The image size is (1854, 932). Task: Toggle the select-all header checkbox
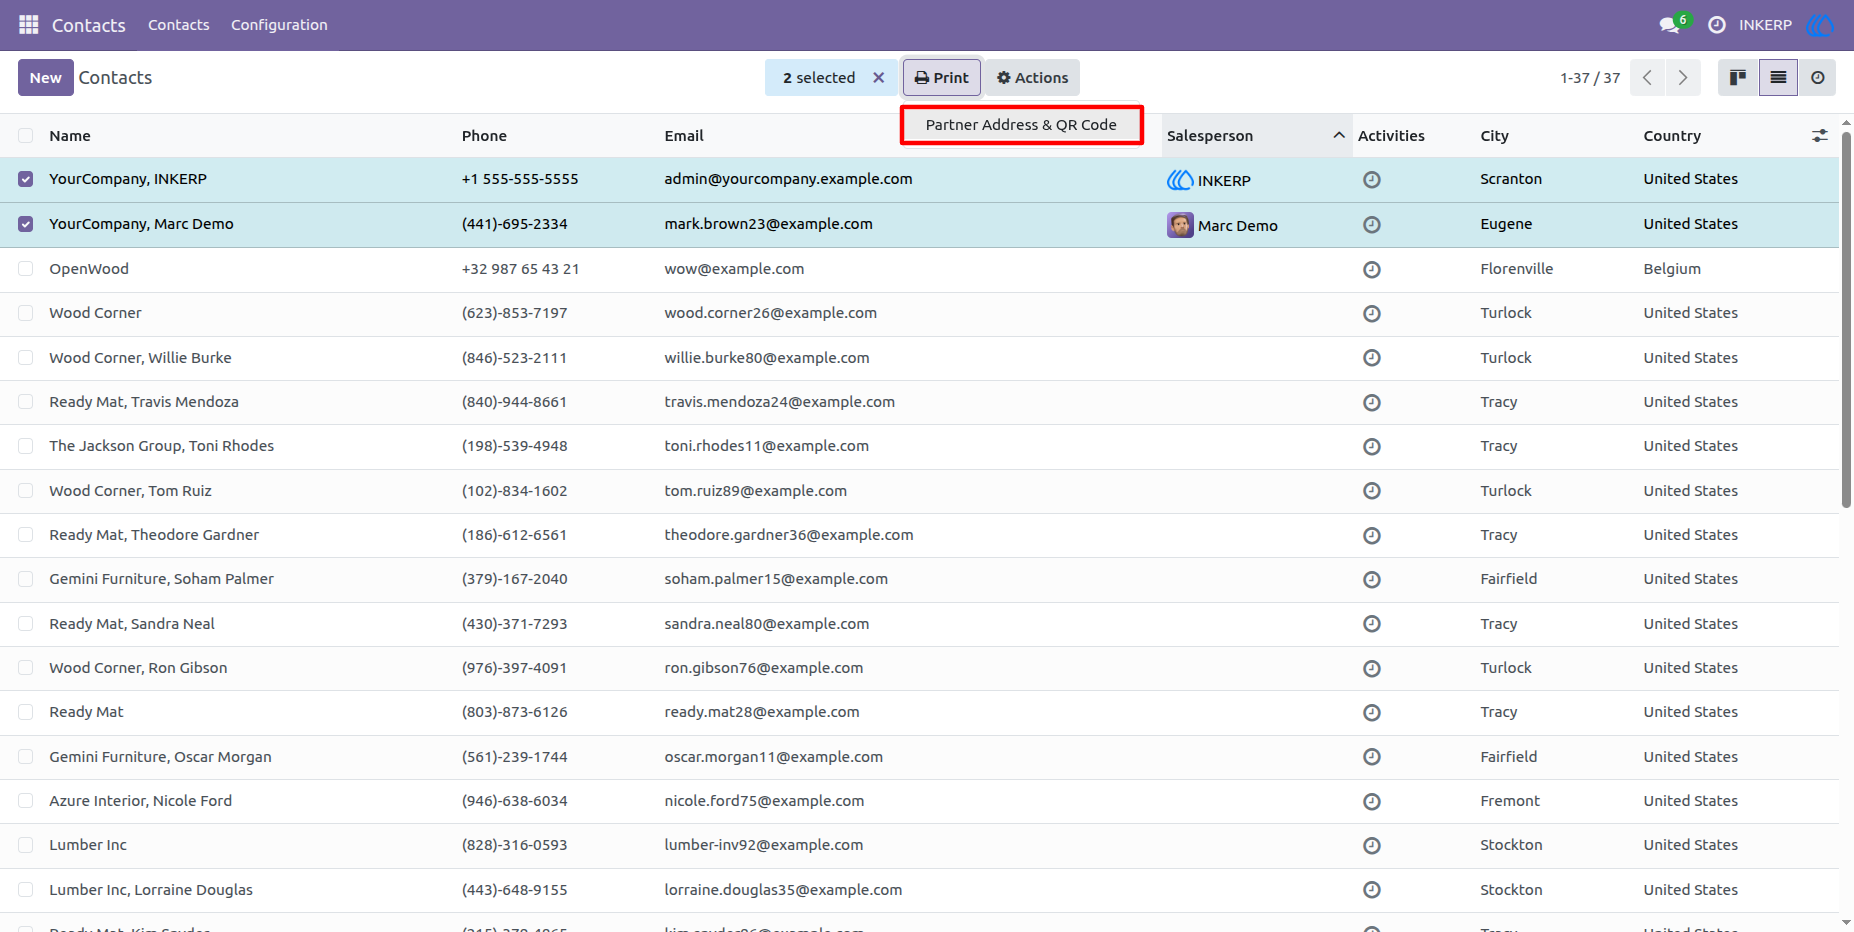[26, 136]
